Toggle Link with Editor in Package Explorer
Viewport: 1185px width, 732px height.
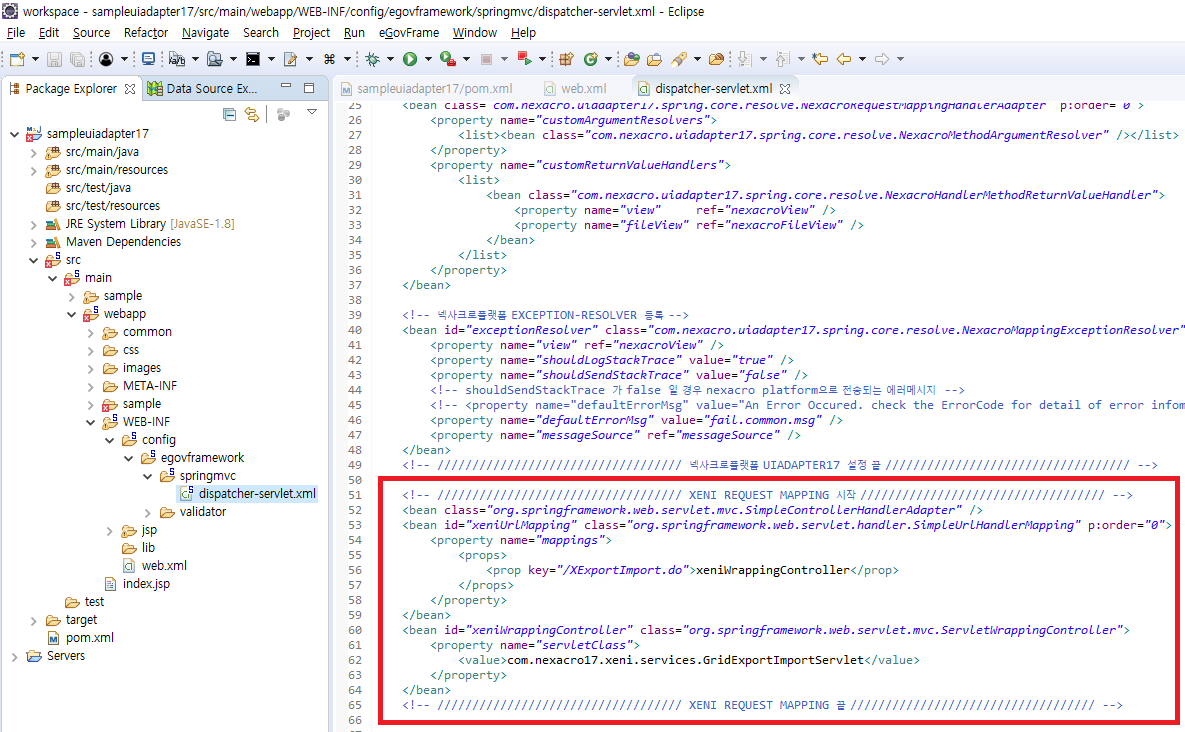click(252, 115)
